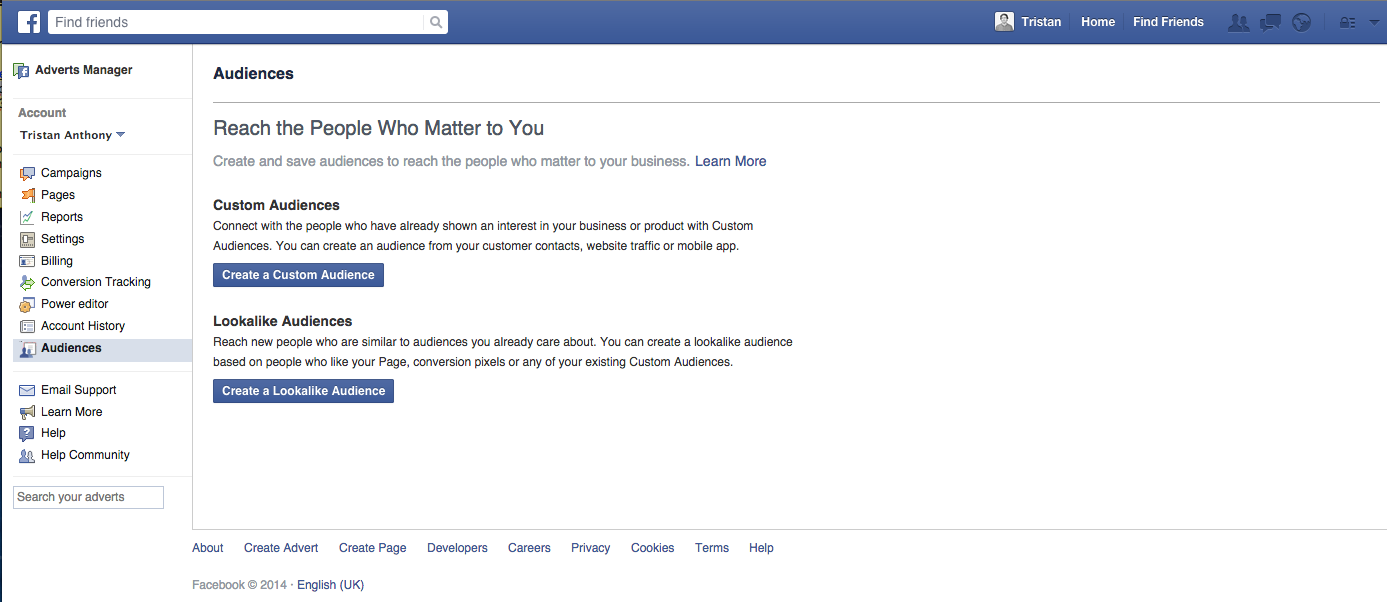Click the Power editor icon
1387x602 pixels.
27,304
